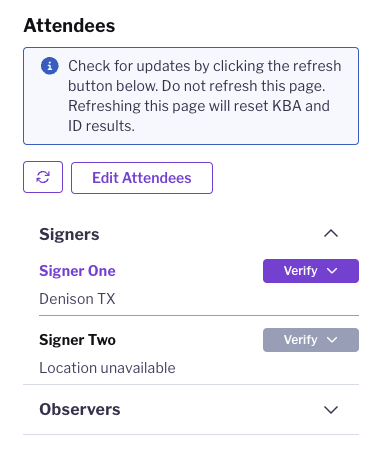The image size is (380, 449).
Task: Click the refresh attendees icon button
Action: [x=43, y=177]
